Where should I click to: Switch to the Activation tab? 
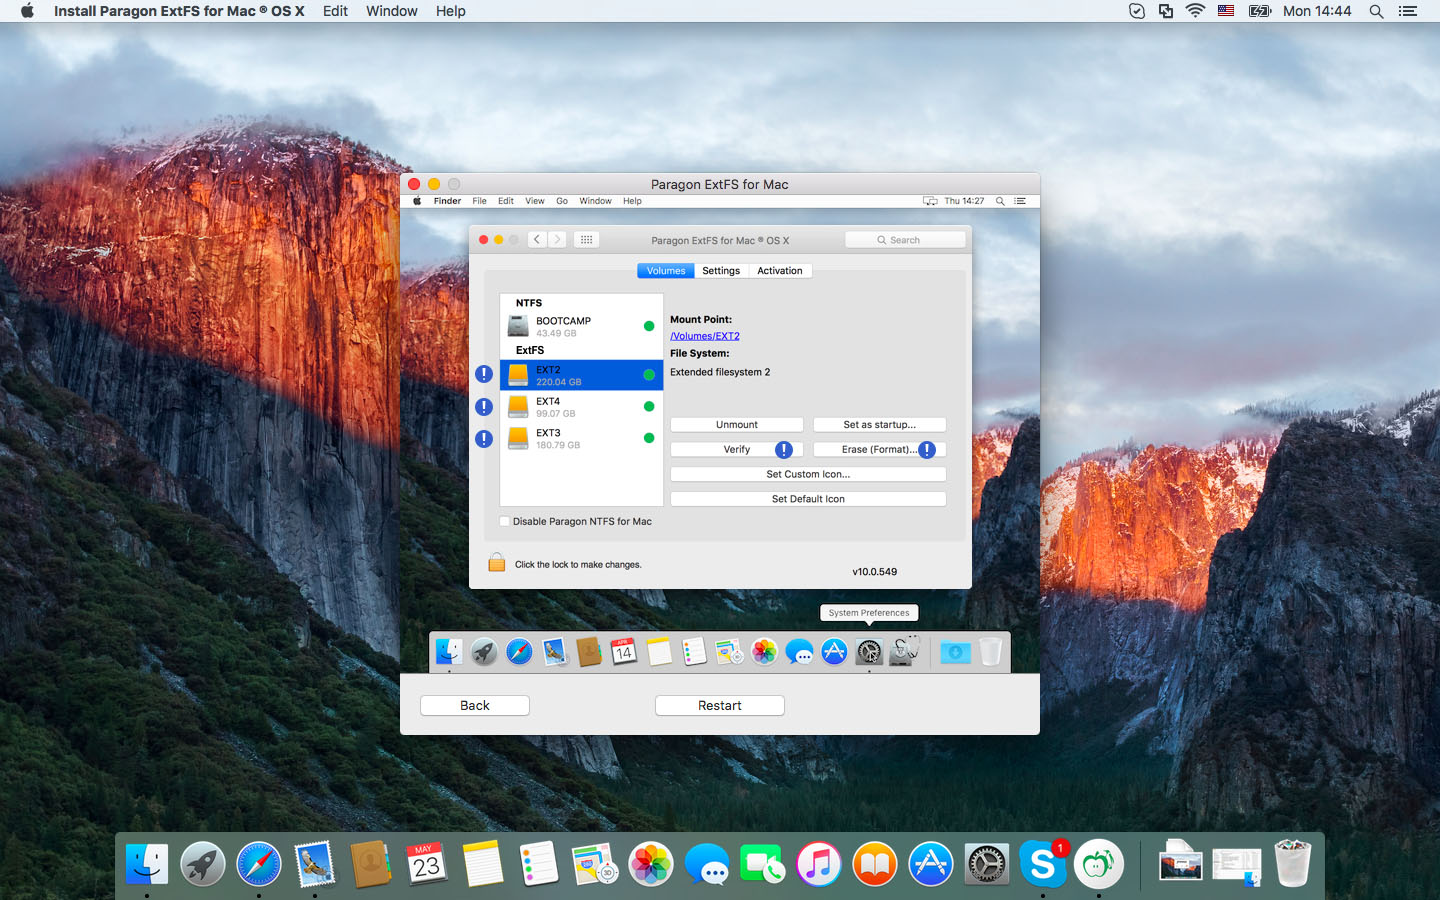(x=780, y=271)
